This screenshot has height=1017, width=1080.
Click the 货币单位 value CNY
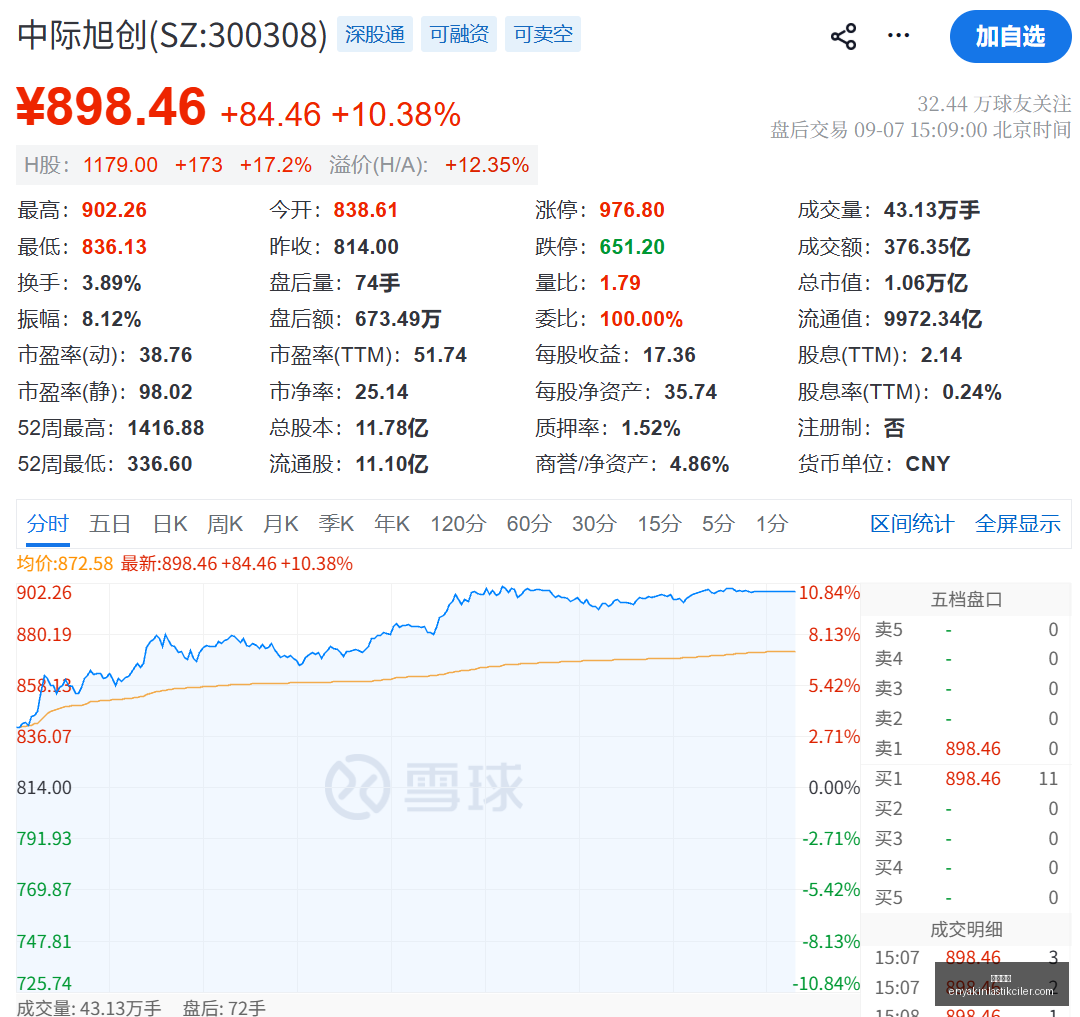[927, 464]
